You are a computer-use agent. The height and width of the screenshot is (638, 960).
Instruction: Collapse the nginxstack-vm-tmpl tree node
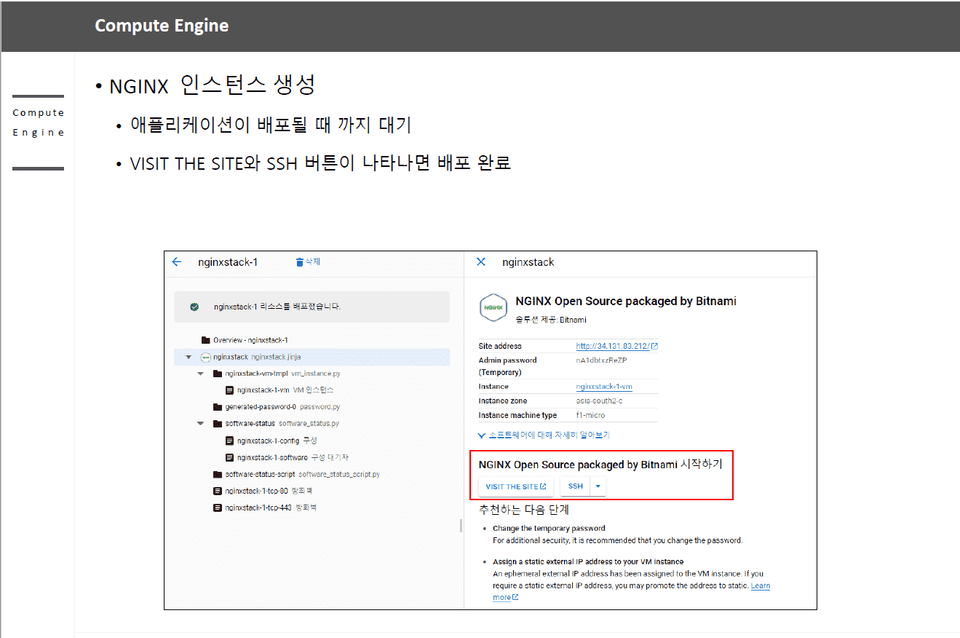pyautogui.click(x=200, y=373)
